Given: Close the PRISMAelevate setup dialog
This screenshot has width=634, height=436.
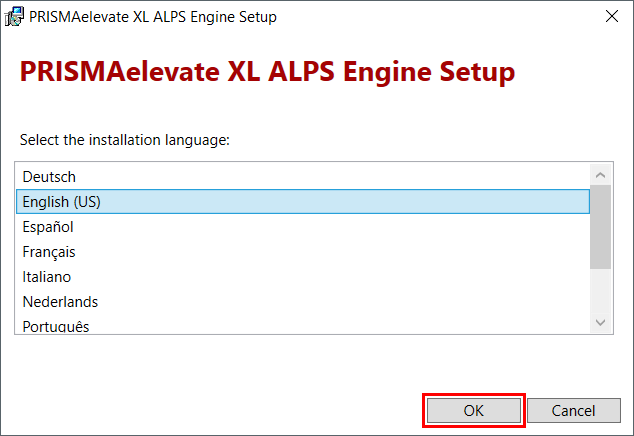Looking at the screenshot, I should pos(611,16).
